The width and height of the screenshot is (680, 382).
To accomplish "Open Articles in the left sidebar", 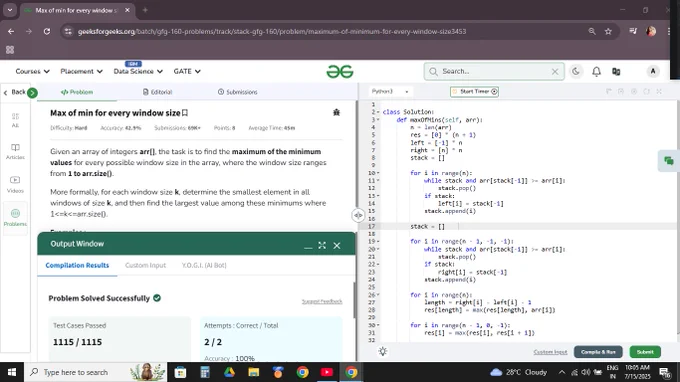I will click(x=15, y=152).
